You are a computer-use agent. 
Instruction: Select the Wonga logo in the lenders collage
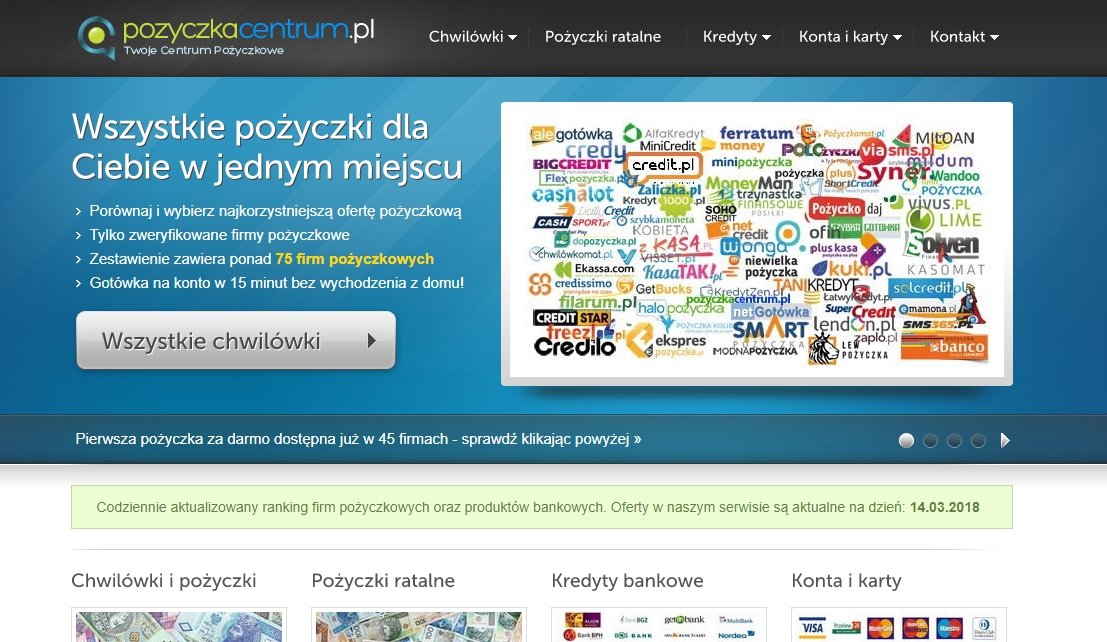(754, 247)
